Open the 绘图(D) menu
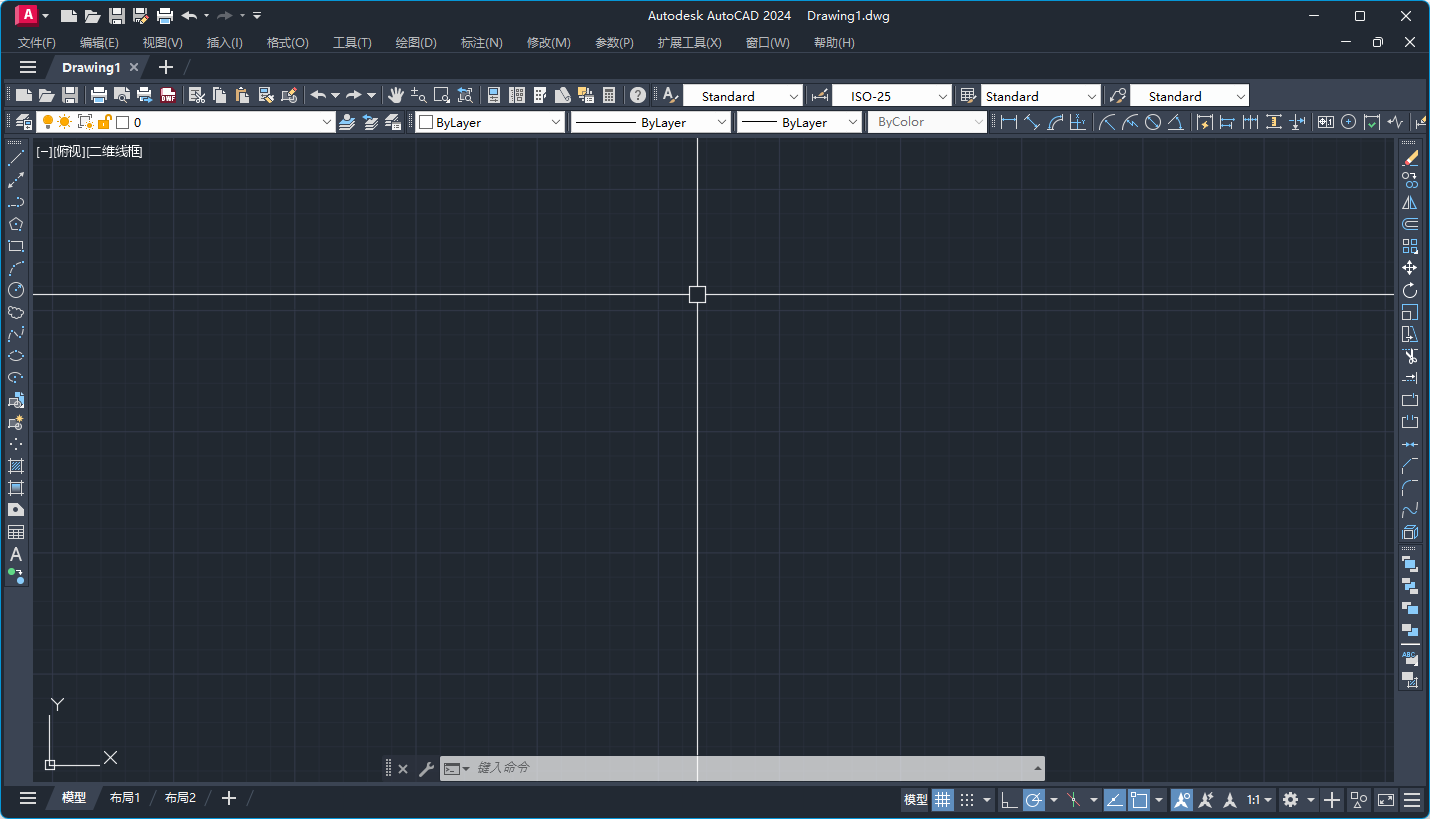 click(416, 43)
